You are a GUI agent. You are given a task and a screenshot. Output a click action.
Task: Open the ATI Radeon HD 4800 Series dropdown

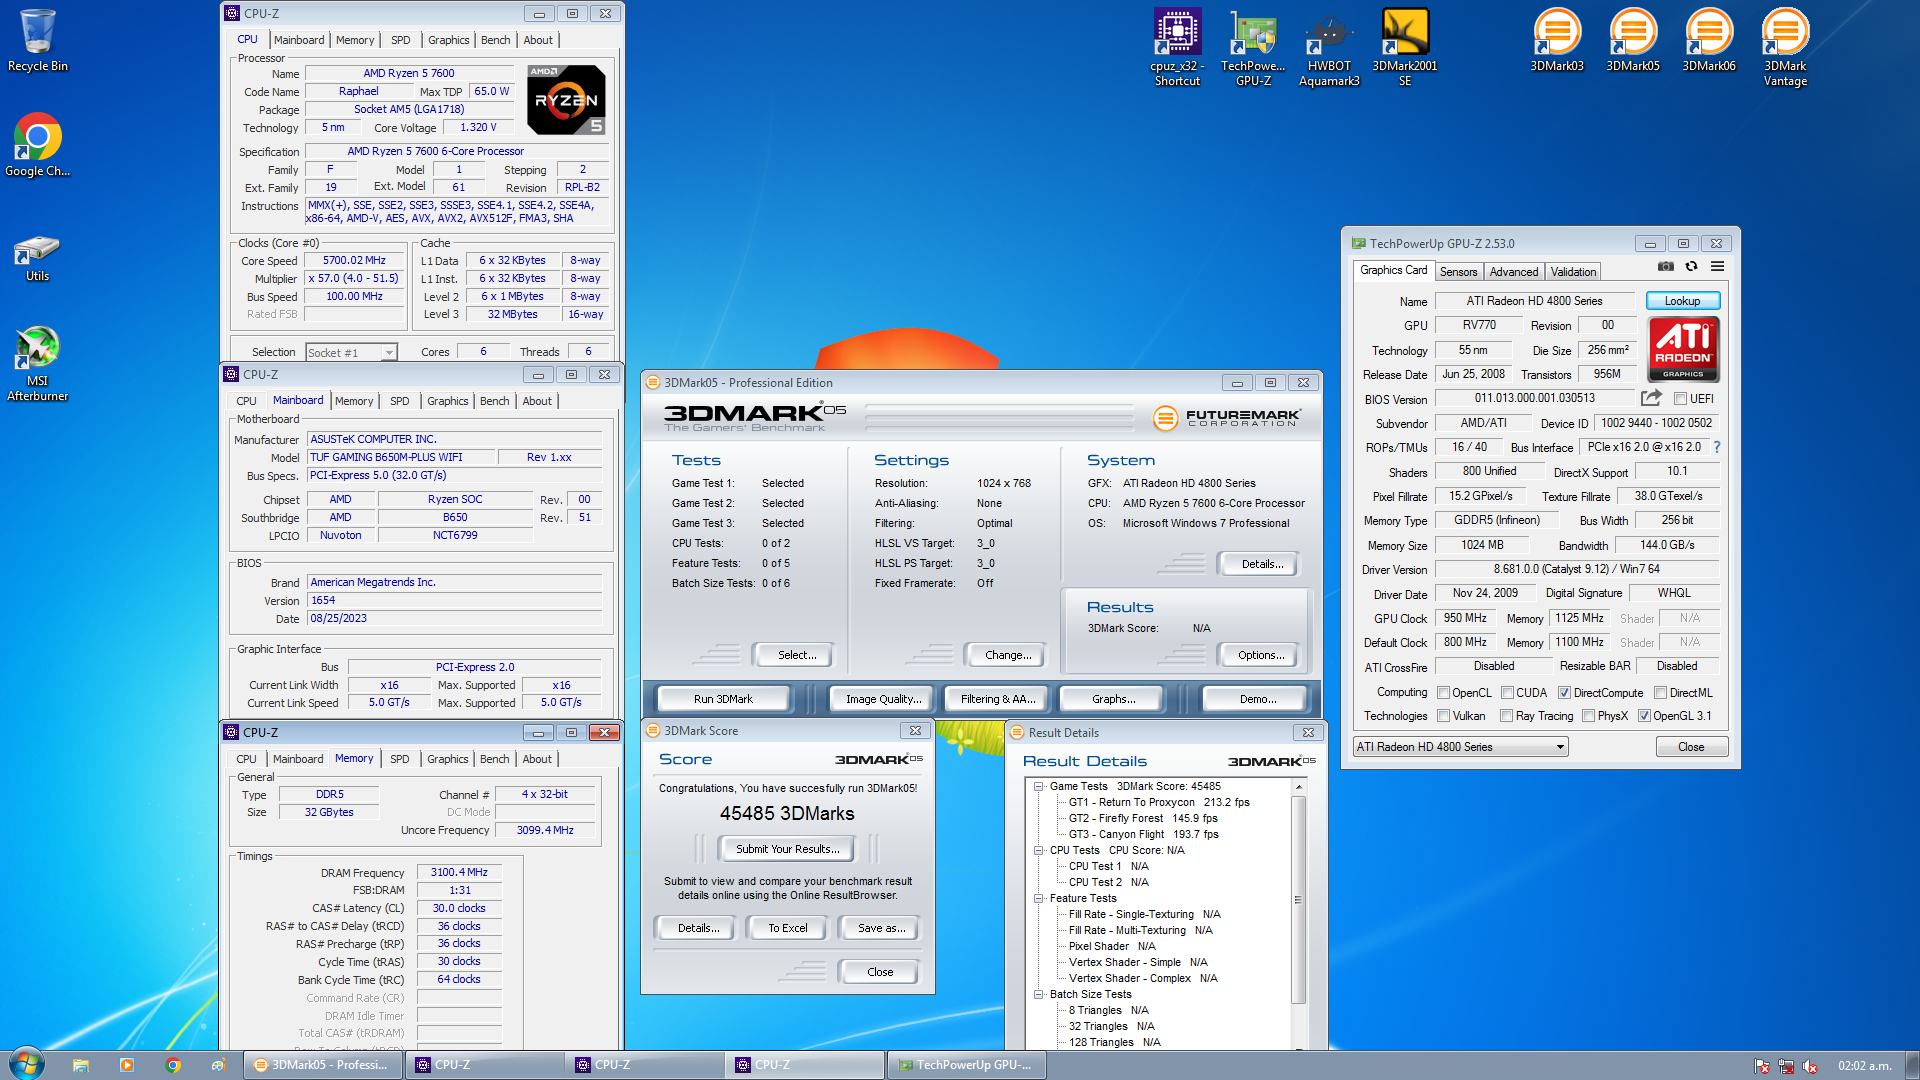tap(1461, 746)
